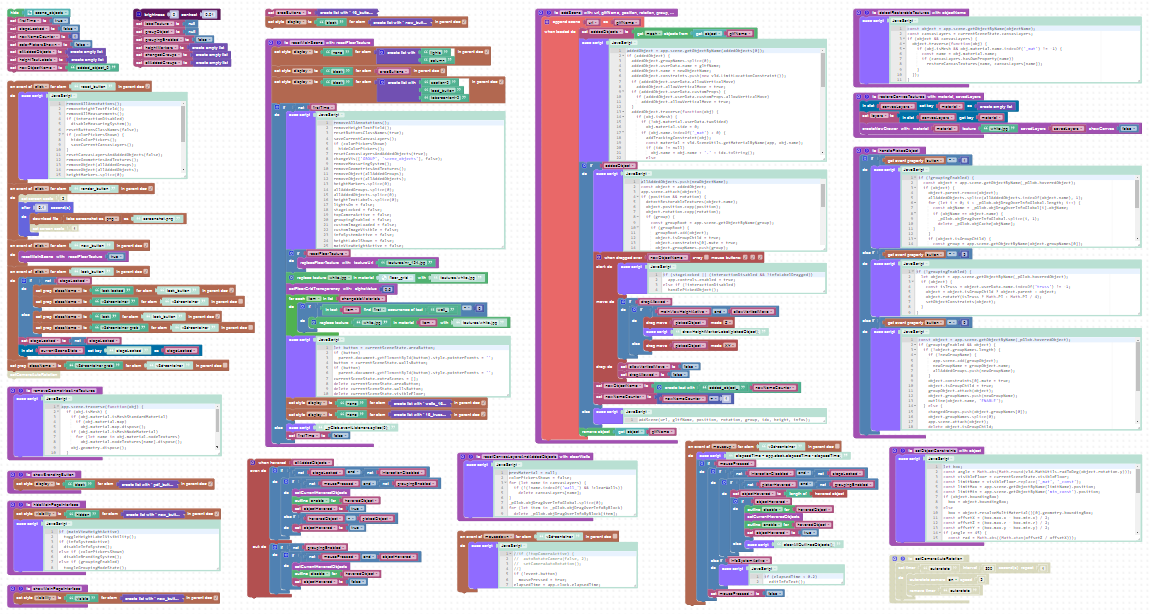Screen dimensions: 1149x614
Task: Open gear on 'when hovered allAddedObjects' block
Action: pyautogui.click(x=253, y=462)
